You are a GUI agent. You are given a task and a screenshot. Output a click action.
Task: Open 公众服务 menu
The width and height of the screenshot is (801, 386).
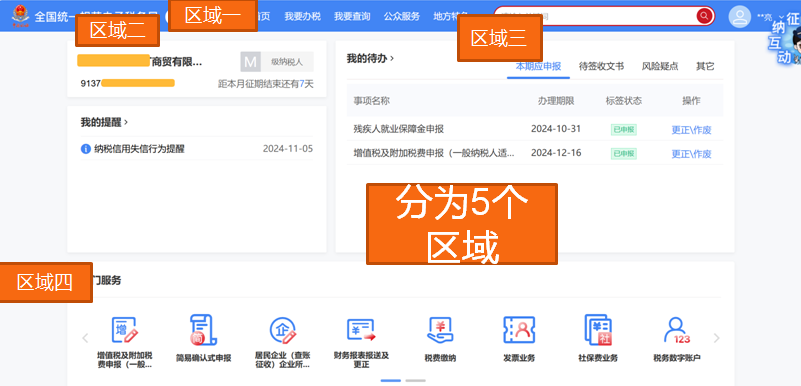coord(402,16)
